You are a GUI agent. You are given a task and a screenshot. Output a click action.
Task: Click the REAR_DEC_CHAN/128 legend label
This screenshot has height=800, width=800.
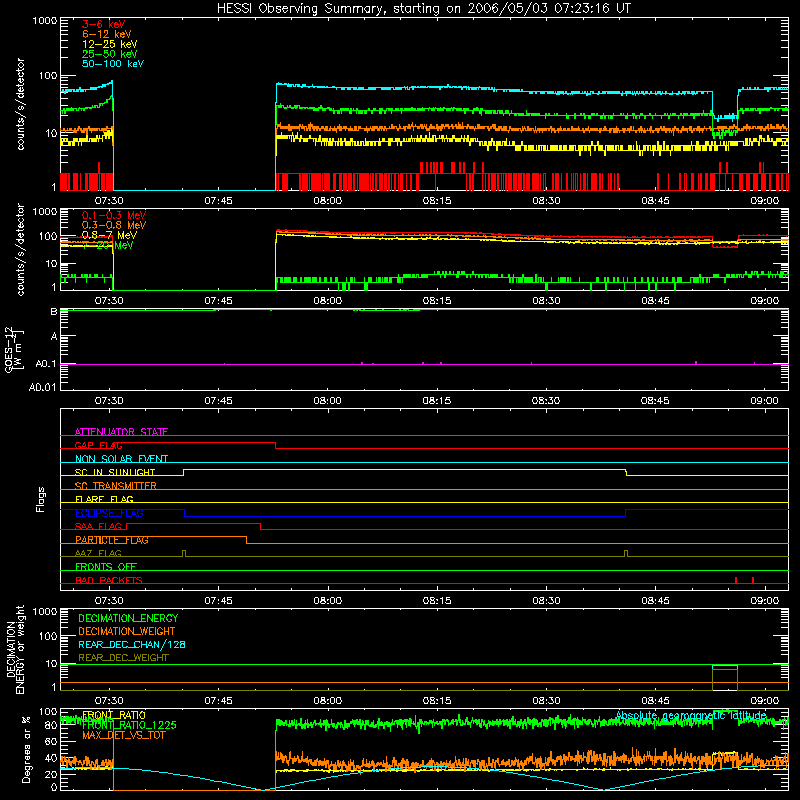pyautogui.click(x=132, y=645)
